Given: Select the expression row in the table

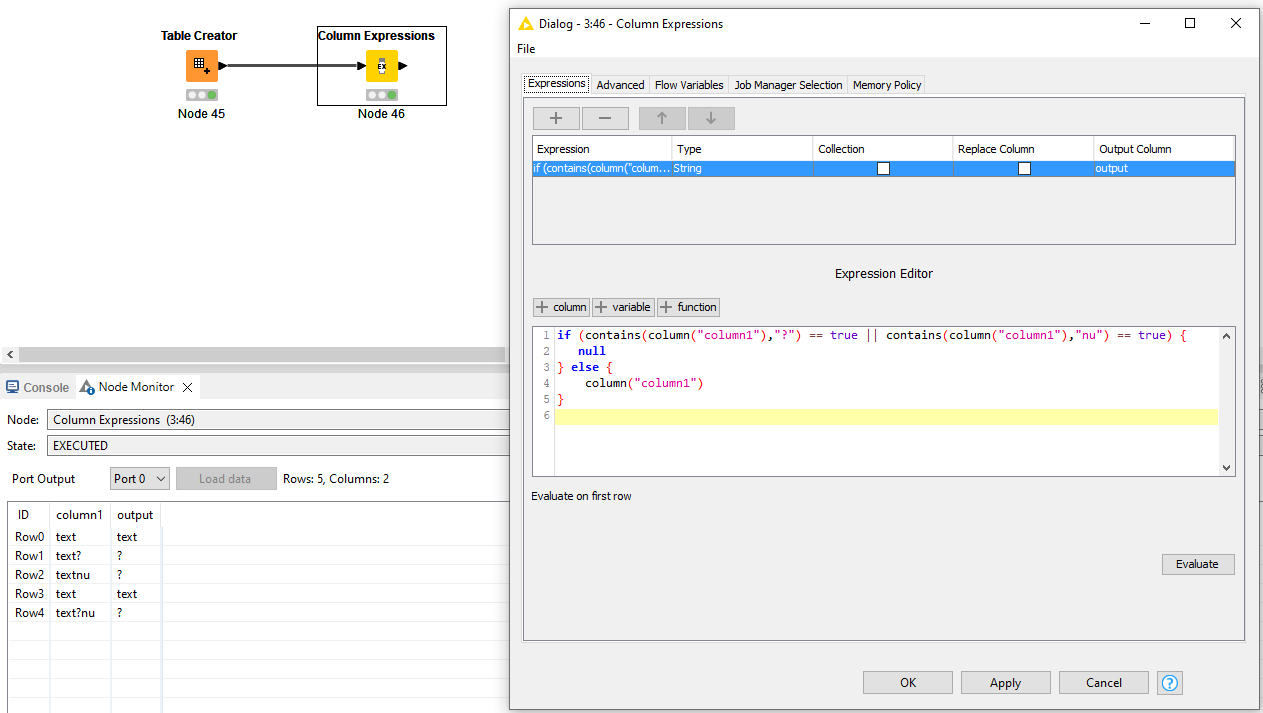Looking at the screenshot, I should click(x=883, y=169).
